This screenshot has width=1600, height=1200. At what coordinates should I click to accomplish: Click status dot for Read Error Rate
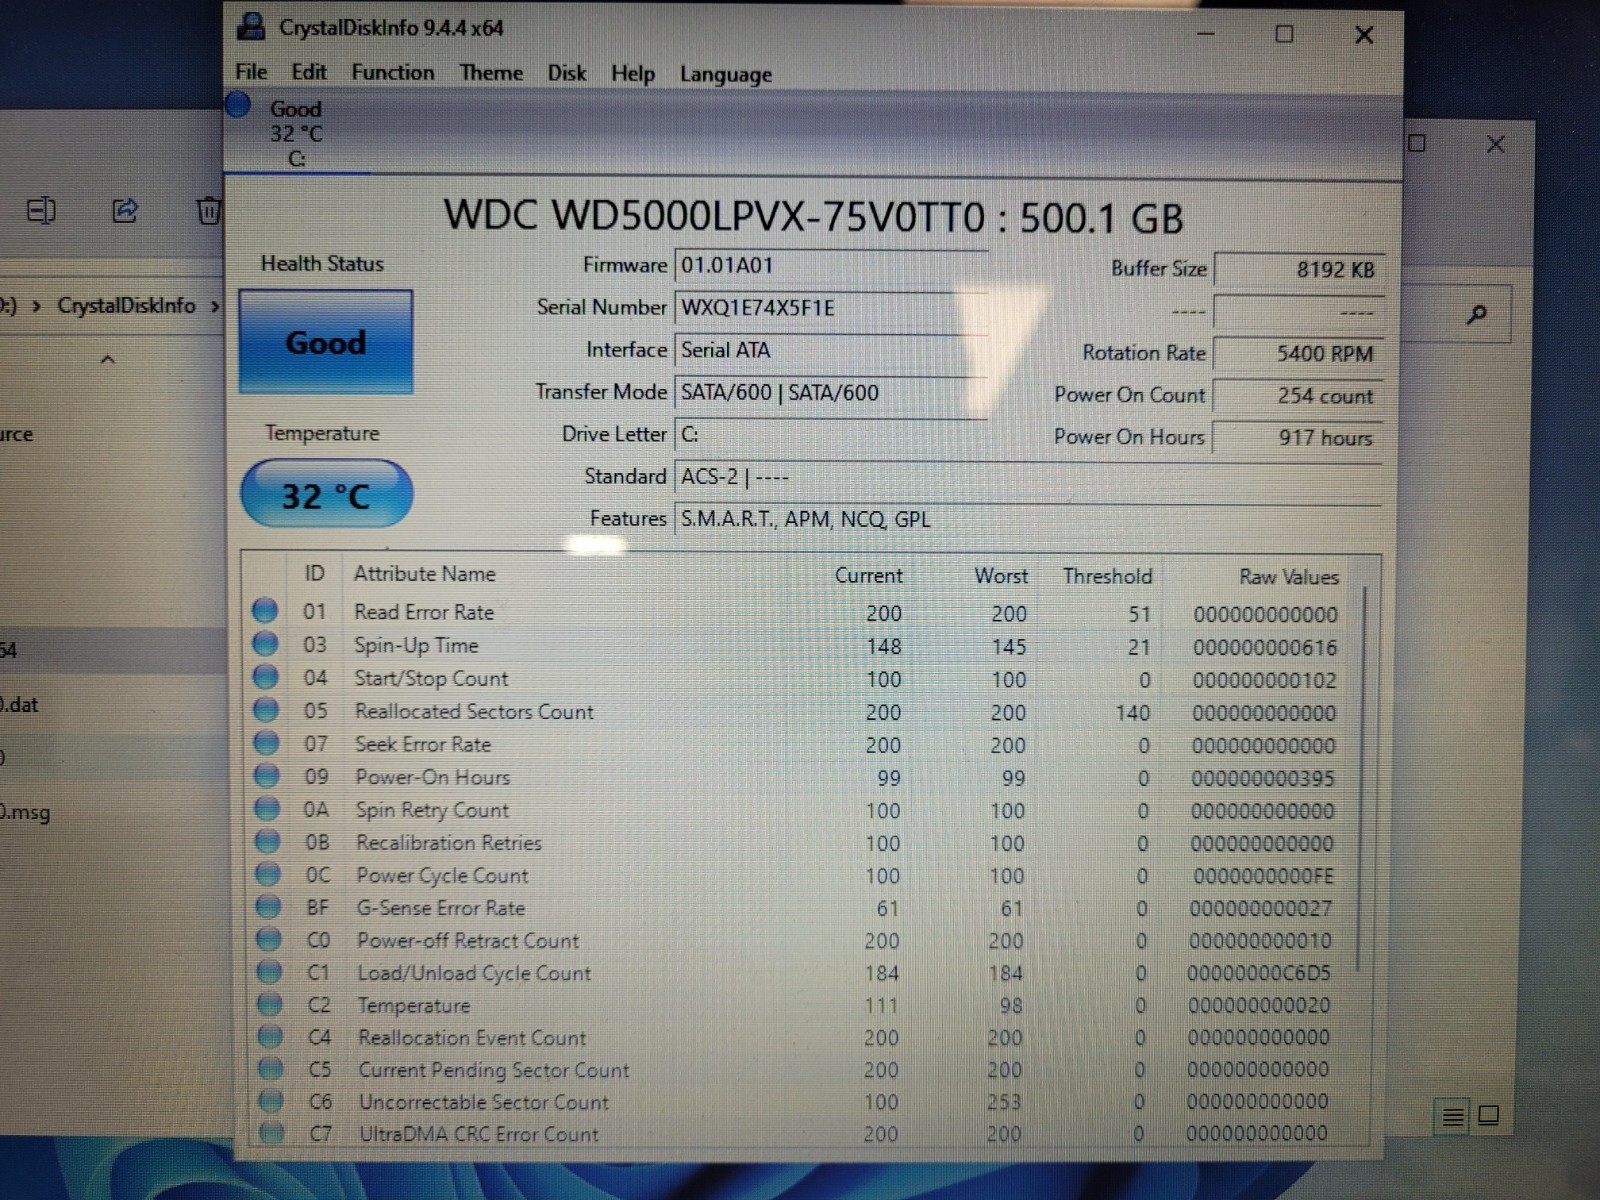pos(265,610)
